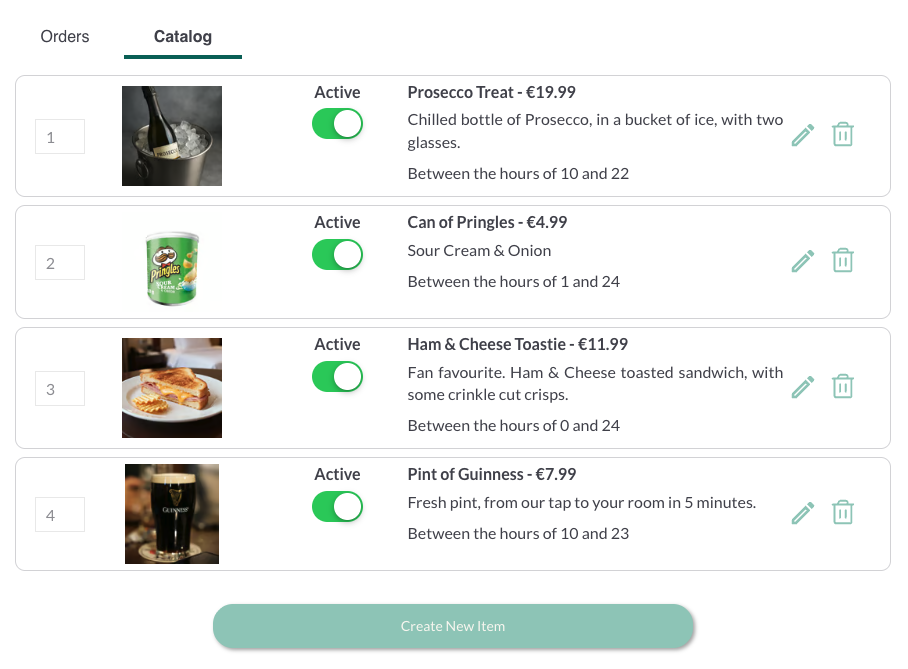Edit the Can of Pringles item

pyautogui.click(x=802, y=260)
